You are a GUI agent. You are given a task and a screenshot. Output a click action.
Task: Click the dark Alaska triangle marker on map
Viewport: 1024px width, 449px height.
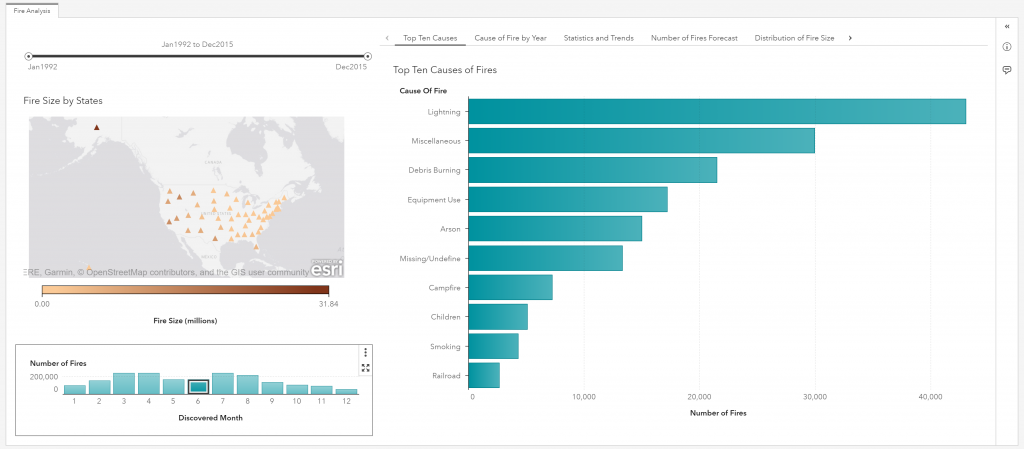pyautogui.click(x=97, y=127)
